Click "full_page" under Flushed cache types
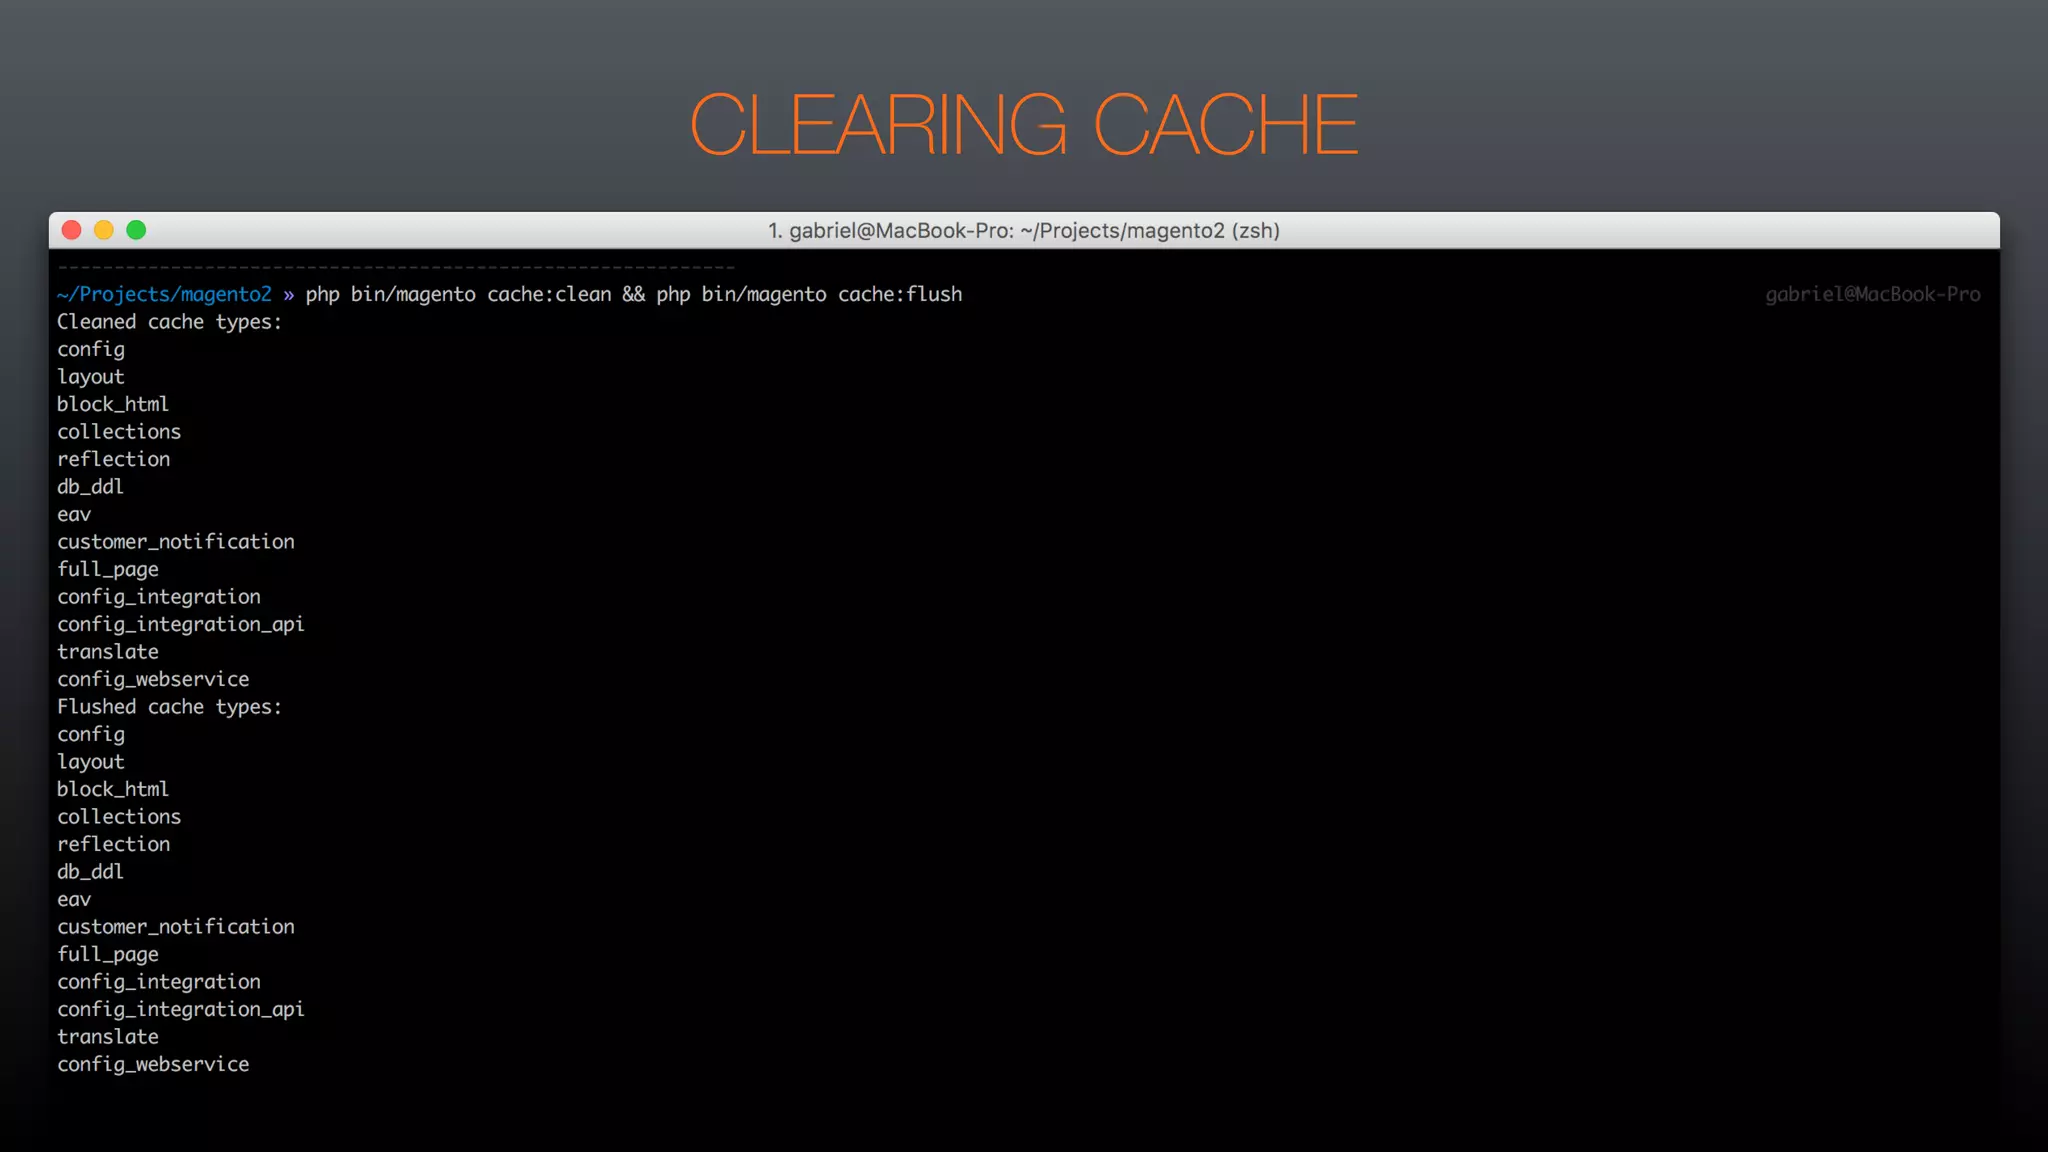The height and width of the screenshot is (1152, 2048). tap(108, 955)
